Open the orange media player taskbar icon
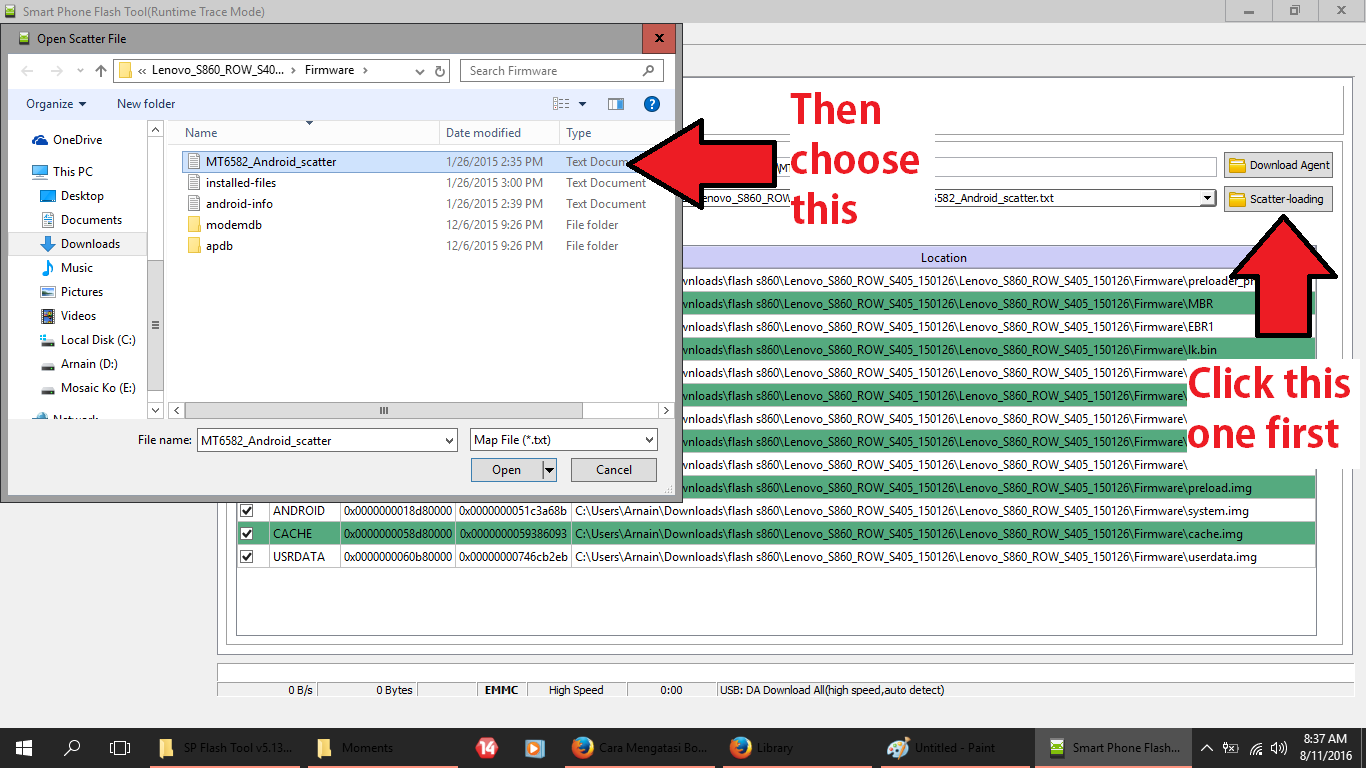This screenshot has height=768, width=1366. tap(535, 747)
